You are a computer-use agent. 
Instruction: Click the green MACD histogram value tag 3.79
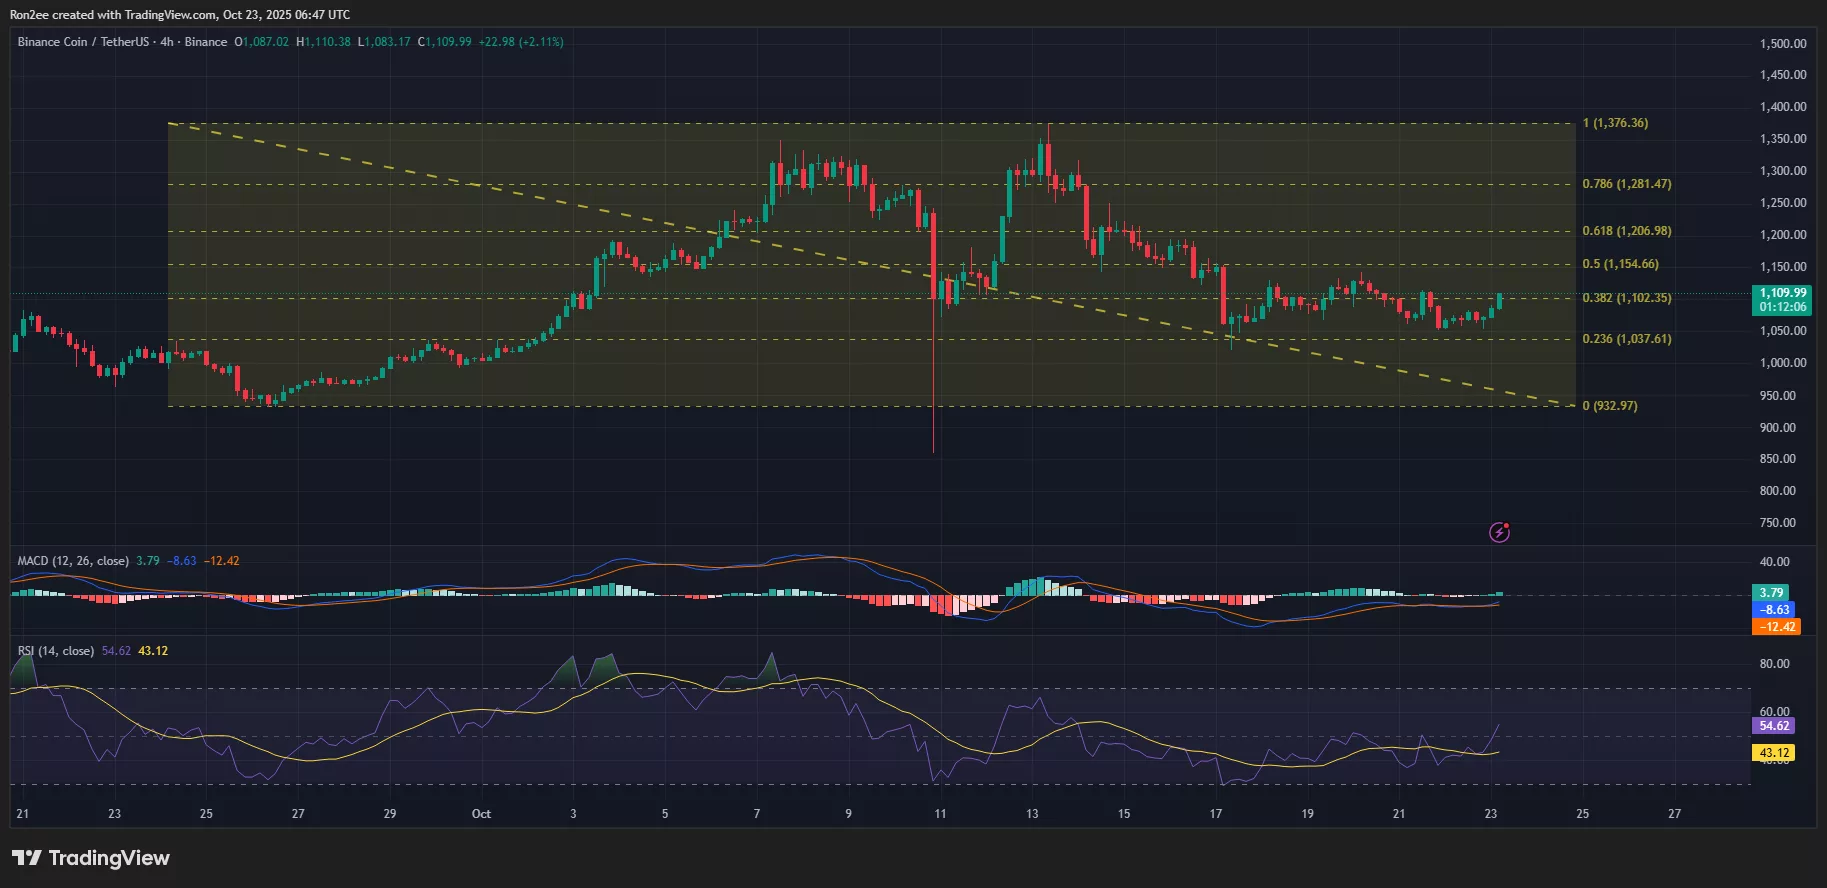tap(1771, 593)
